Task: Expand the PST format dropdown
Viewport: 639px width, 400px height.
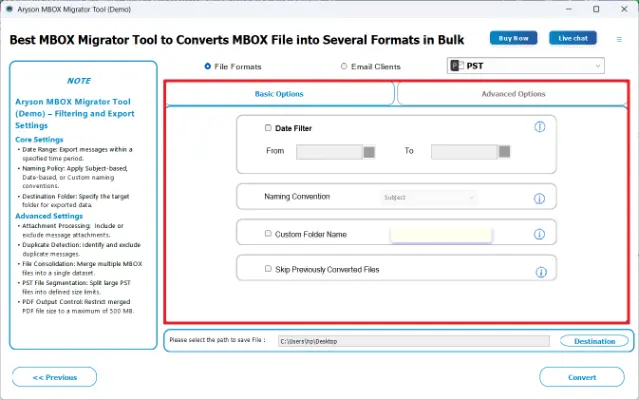Action: tap(526, 66)
